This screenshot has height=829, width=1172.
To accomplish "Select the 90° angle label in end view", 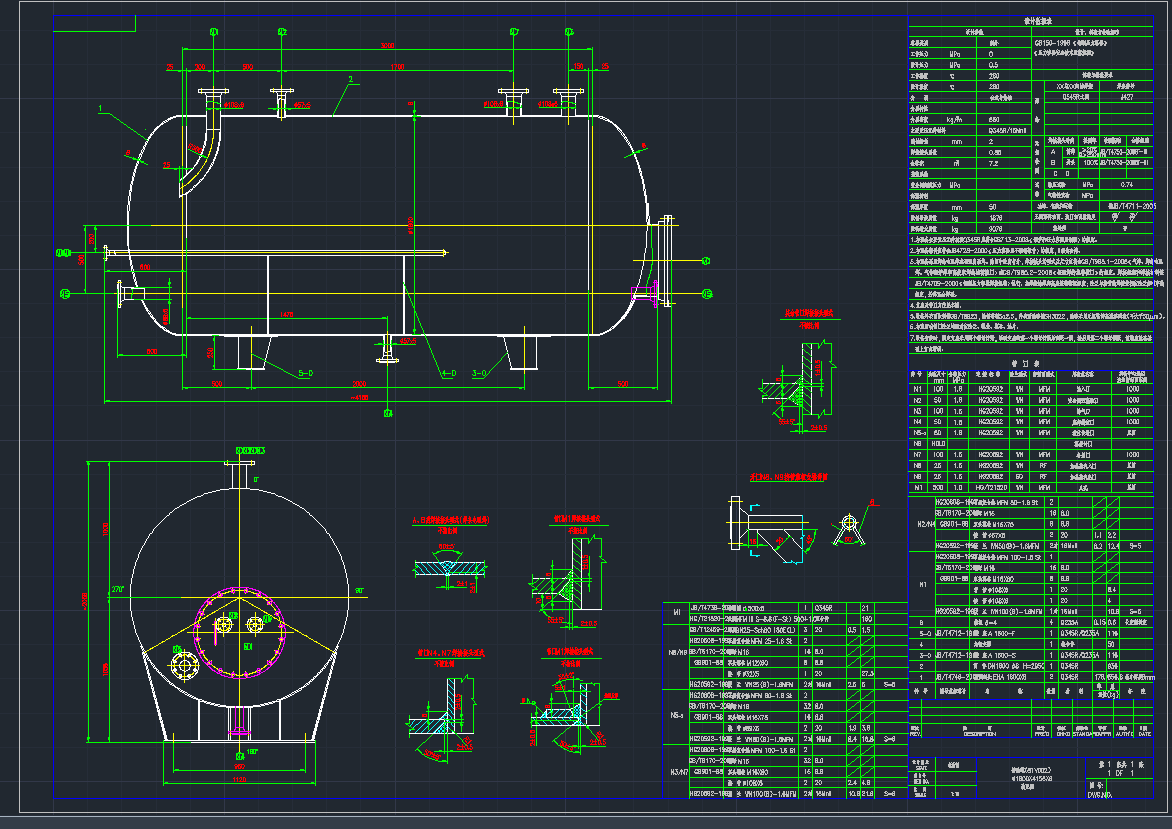I will click(x=358, y=591).
